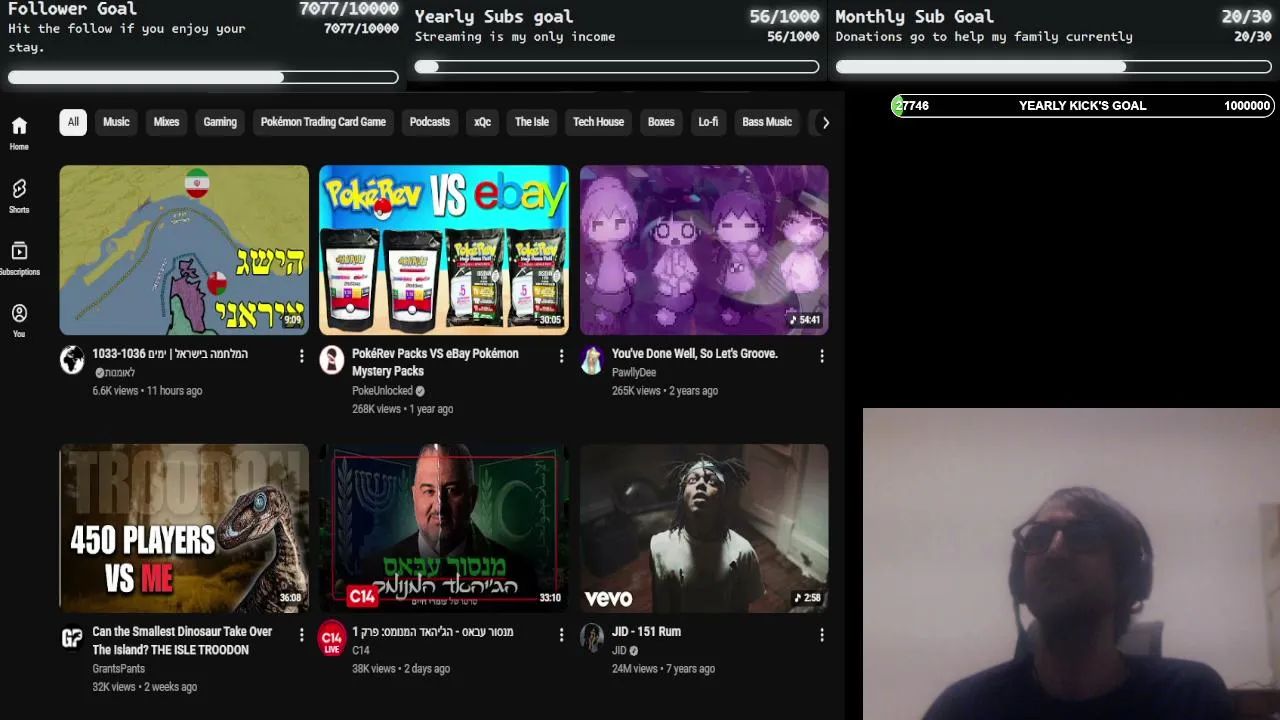
Task: Open options menu for PokéRev Packs video
Action: 561,356
